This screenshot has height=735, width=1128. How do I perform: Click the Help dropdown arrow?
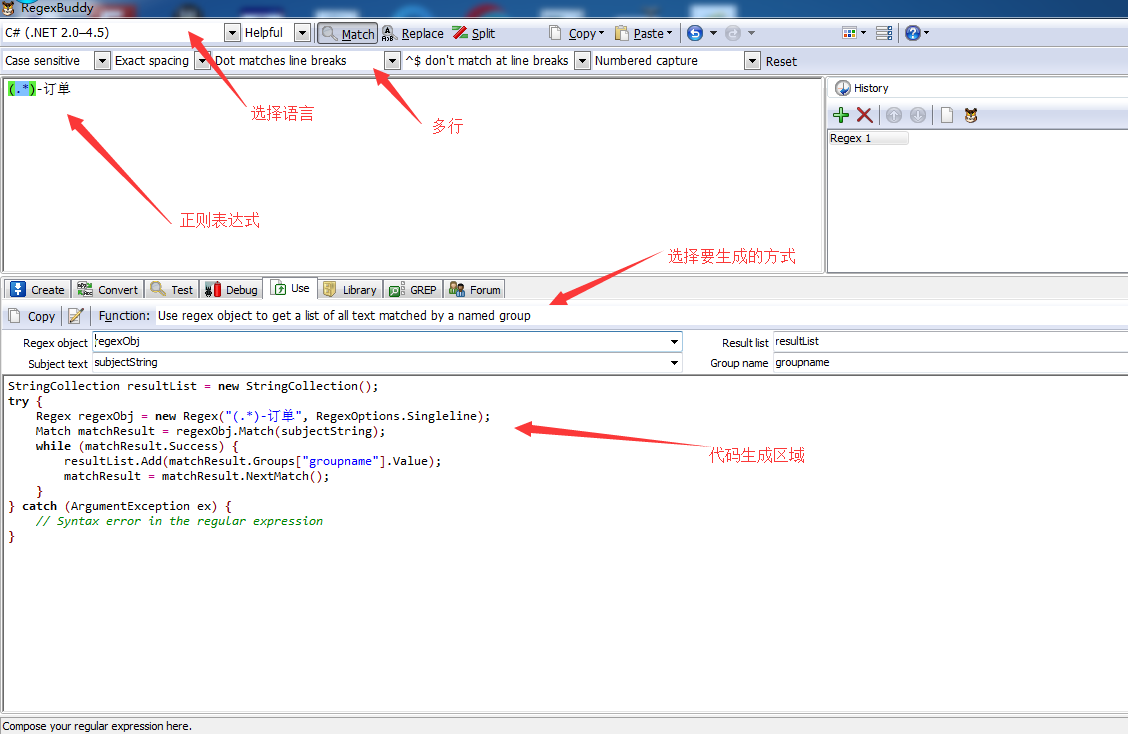[x=926, y=33]
